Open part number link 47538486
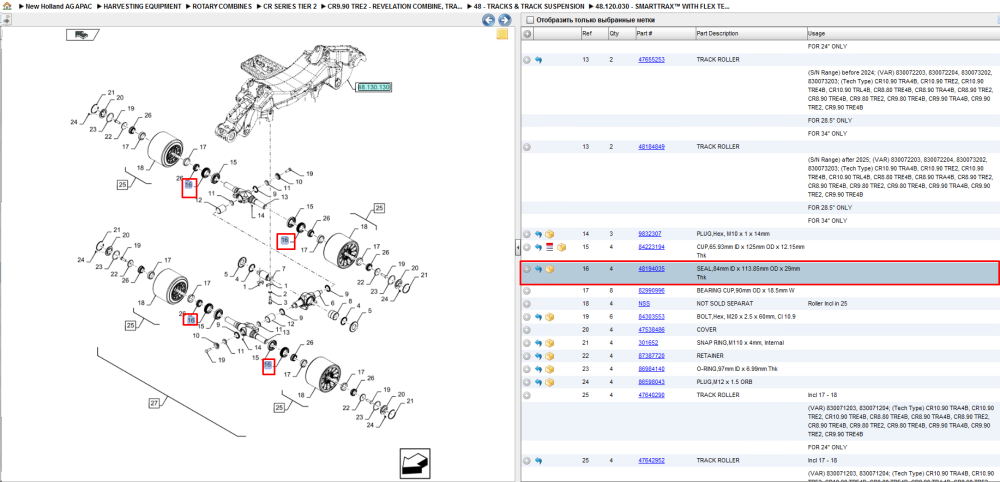 651,330
